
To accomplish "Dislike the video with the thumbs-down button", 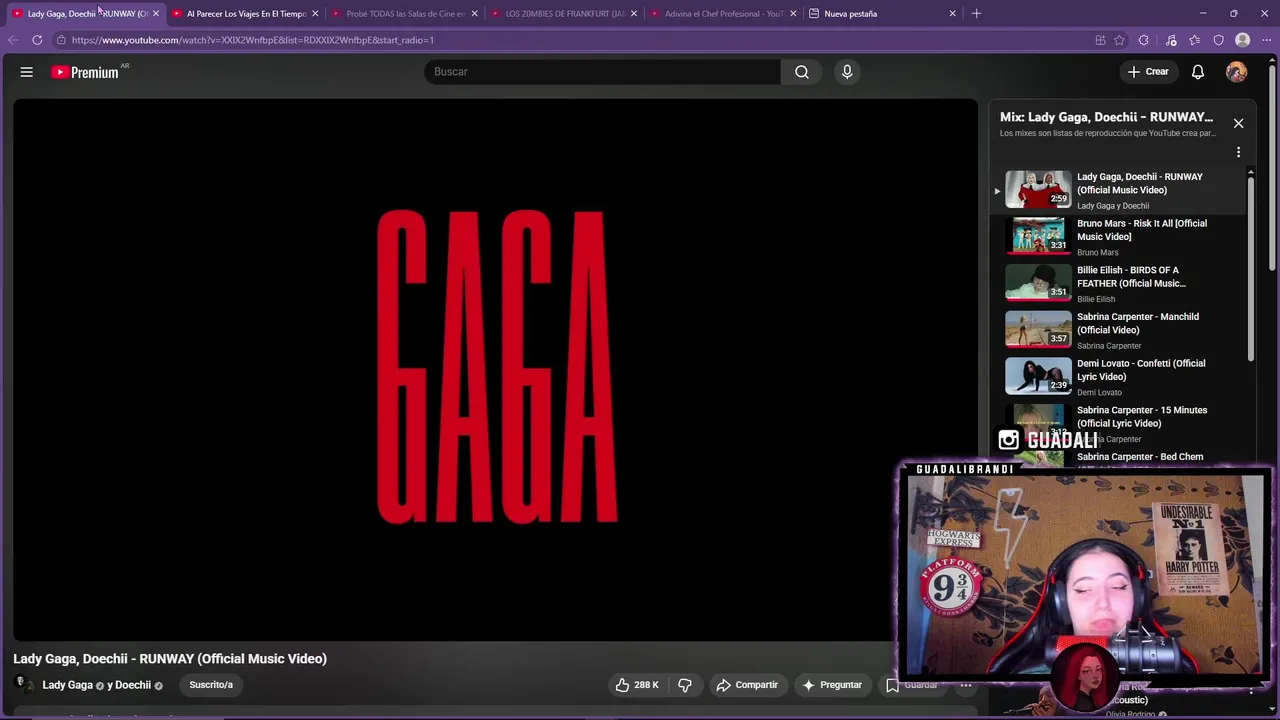I will [x=685, y=685].
